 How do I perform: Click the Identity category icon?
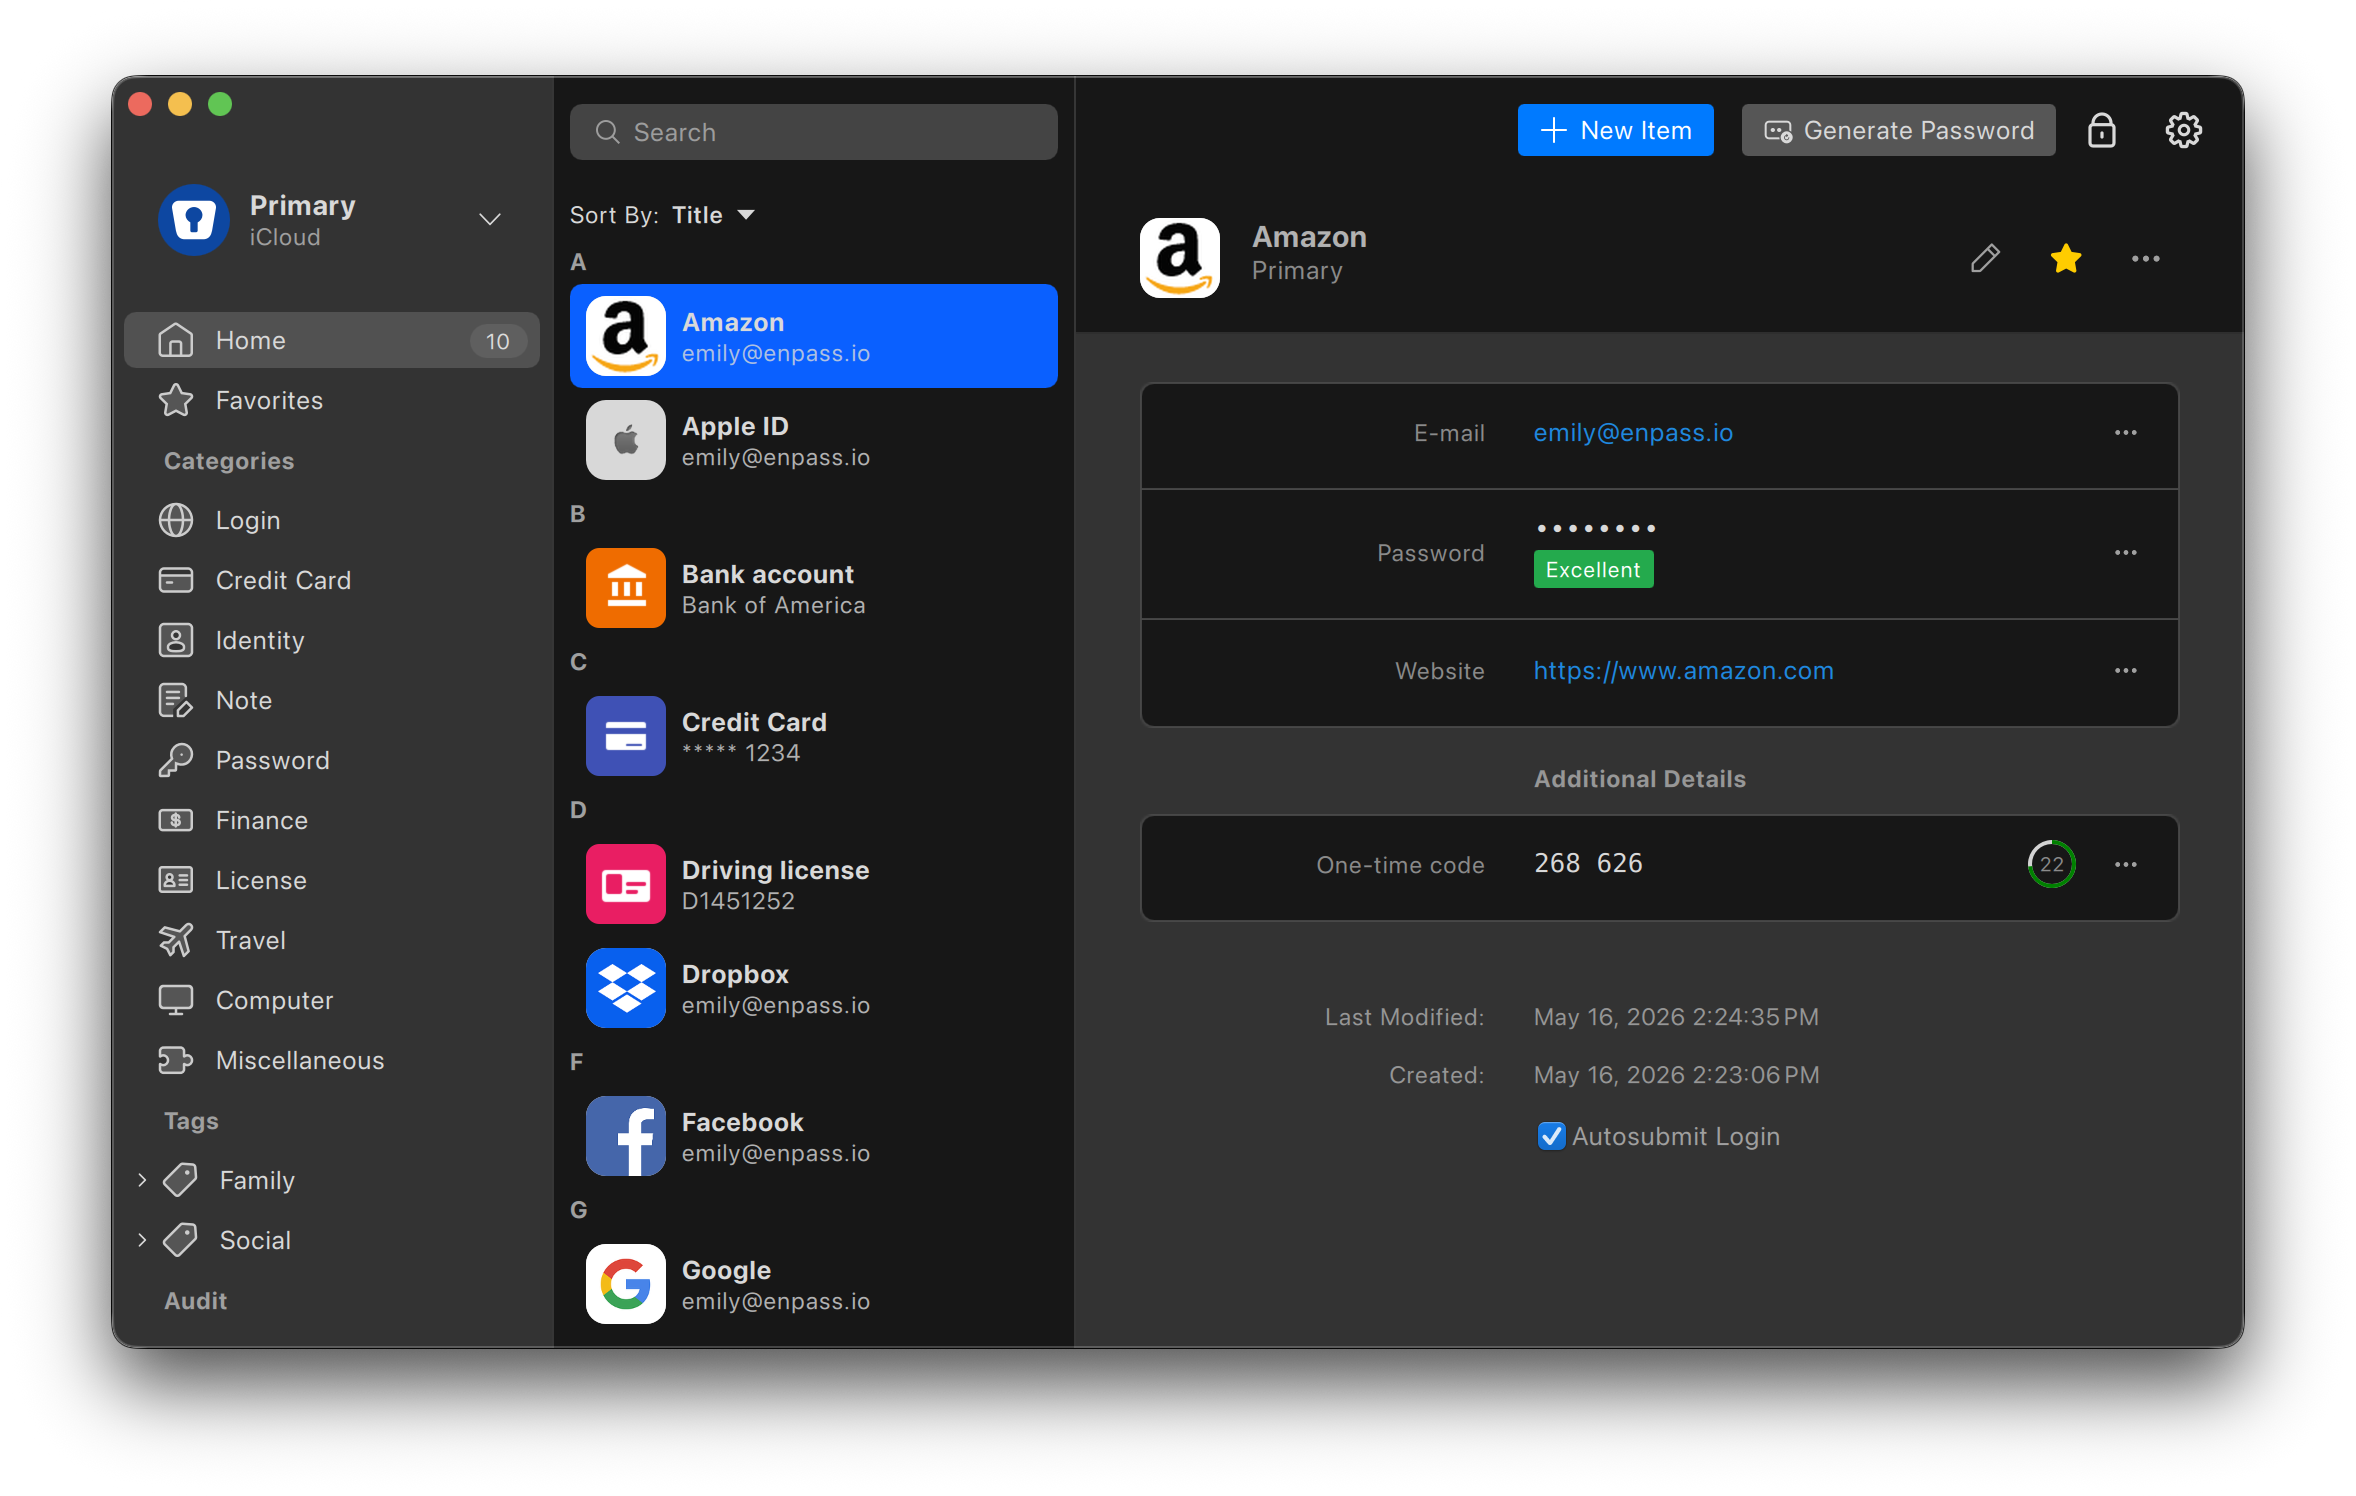tap(176, 640)
